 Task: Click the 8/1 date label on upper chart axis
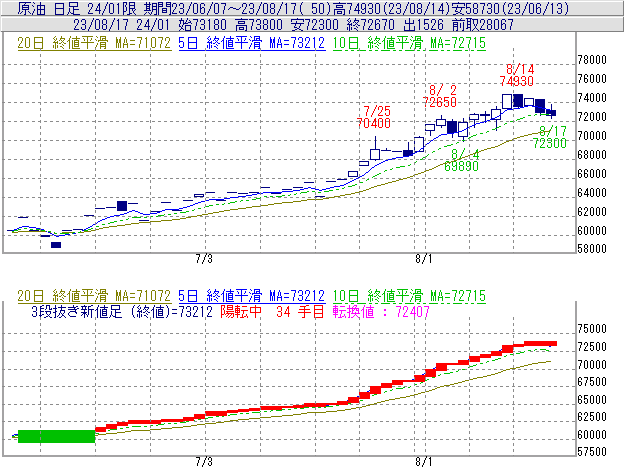(423, 259)
